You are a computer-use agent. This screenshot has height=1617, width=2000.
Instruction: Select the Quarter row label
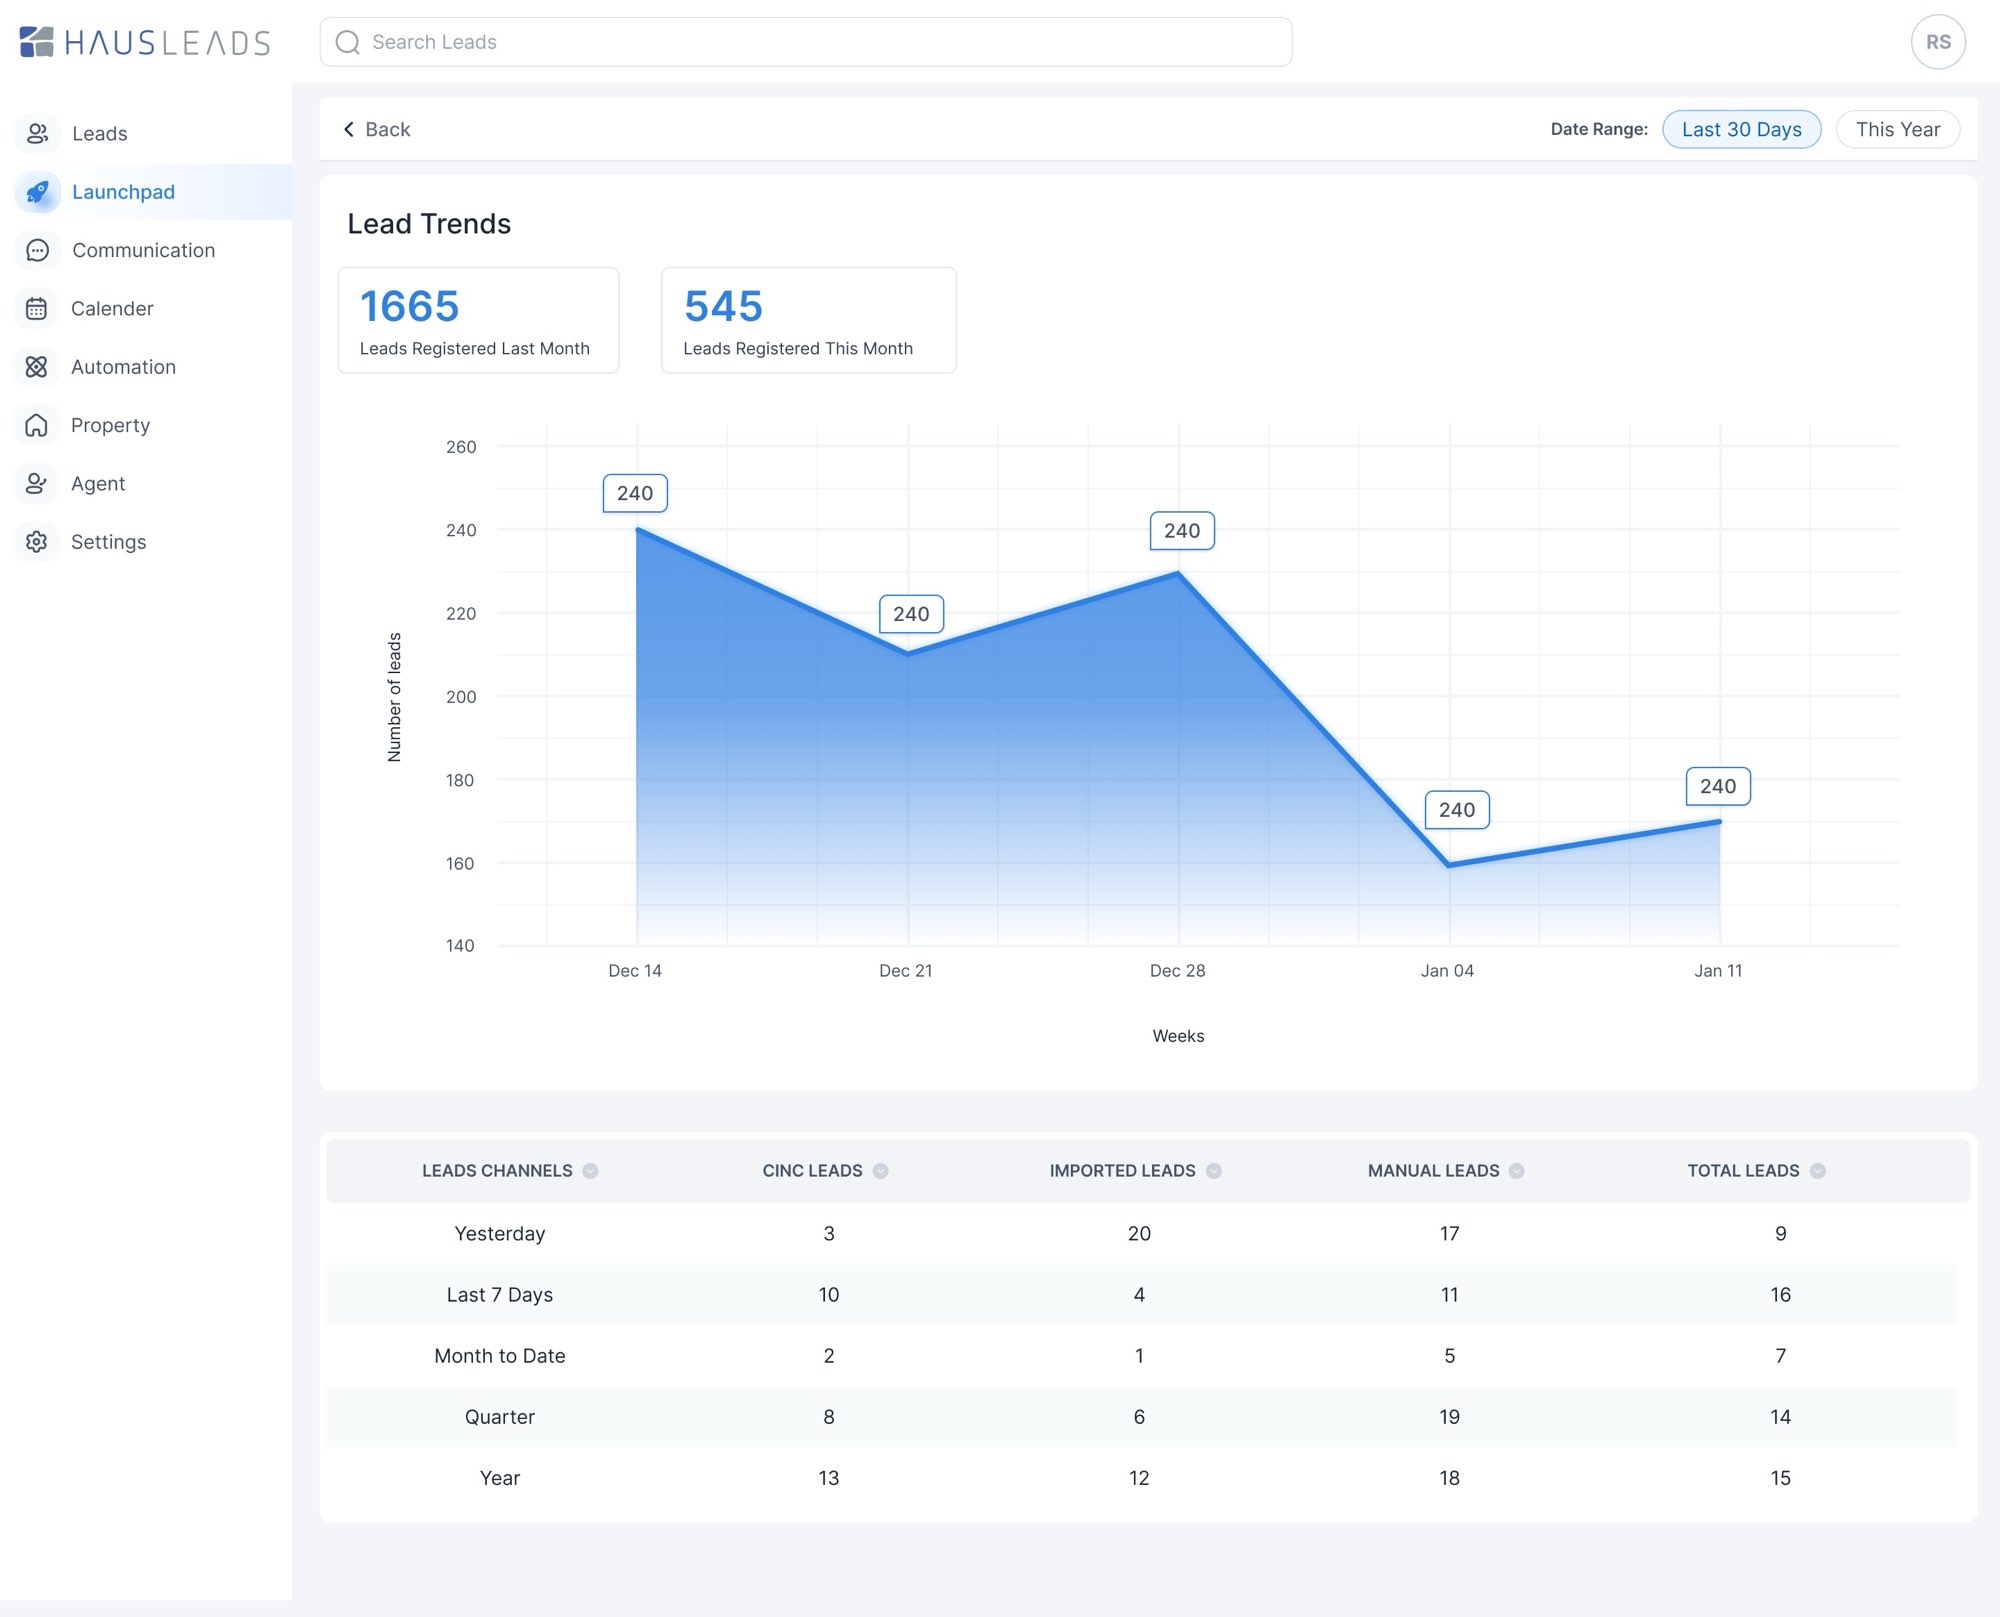(500, 1416)
